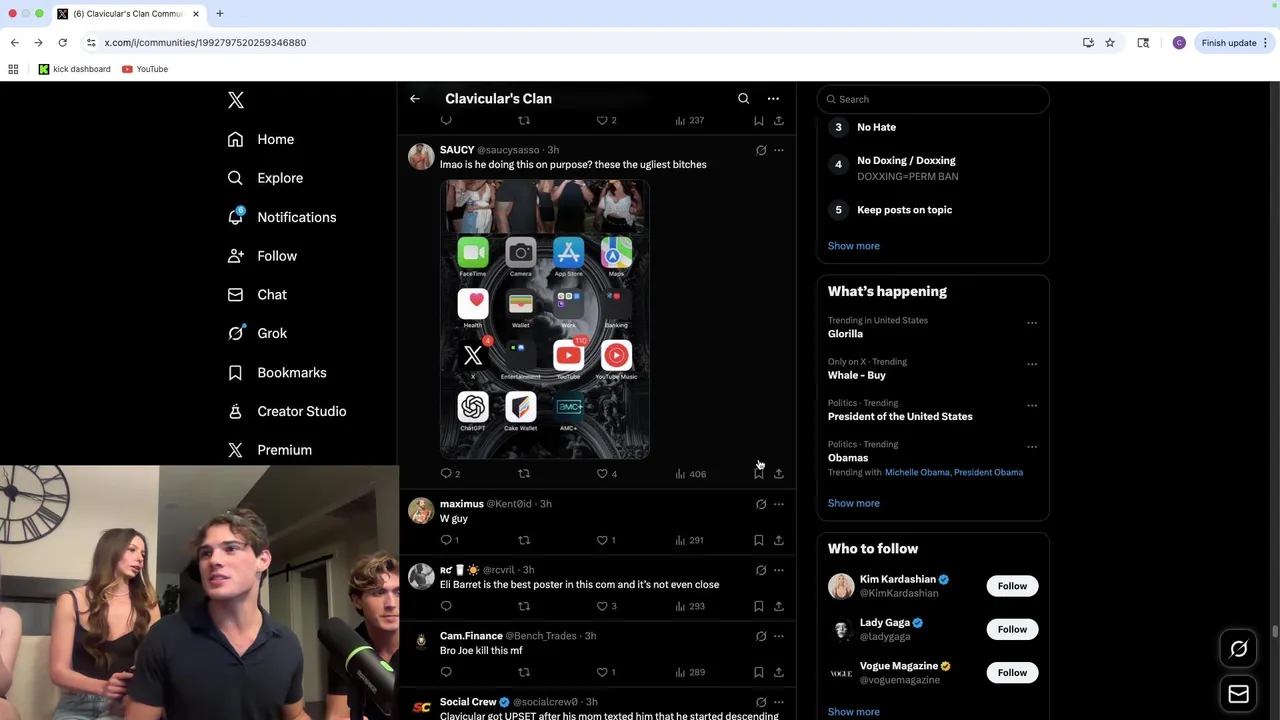Reply to maximus's W guy post
This screenshot has height=720, width=1280.
450,540
